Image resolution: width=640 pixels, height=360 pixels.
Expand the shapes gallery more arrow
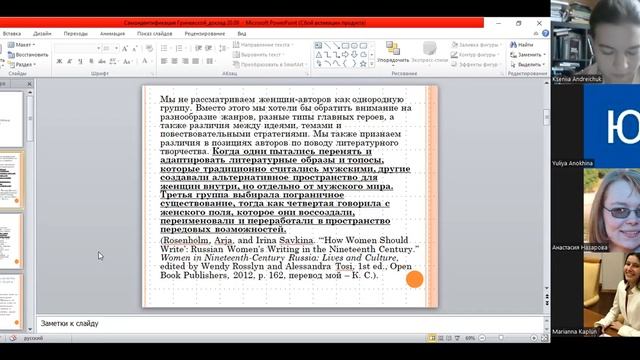pos(371,64)
